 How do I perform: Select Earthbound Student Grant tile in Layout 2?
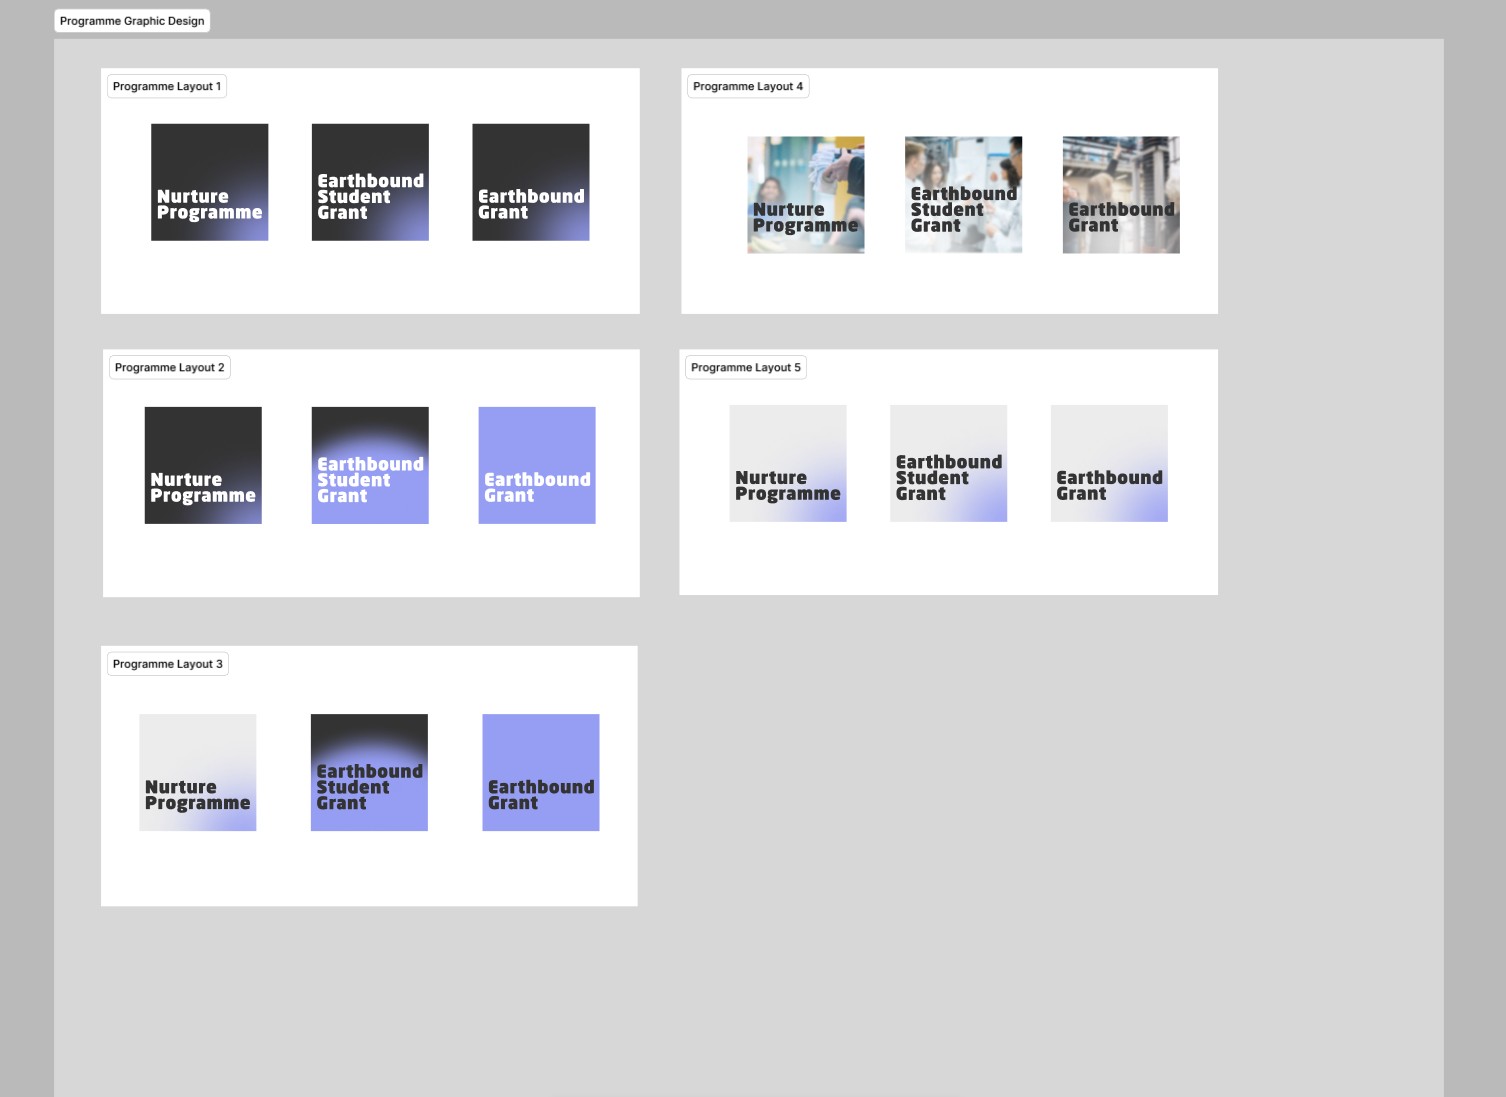(x=370, y=465)
